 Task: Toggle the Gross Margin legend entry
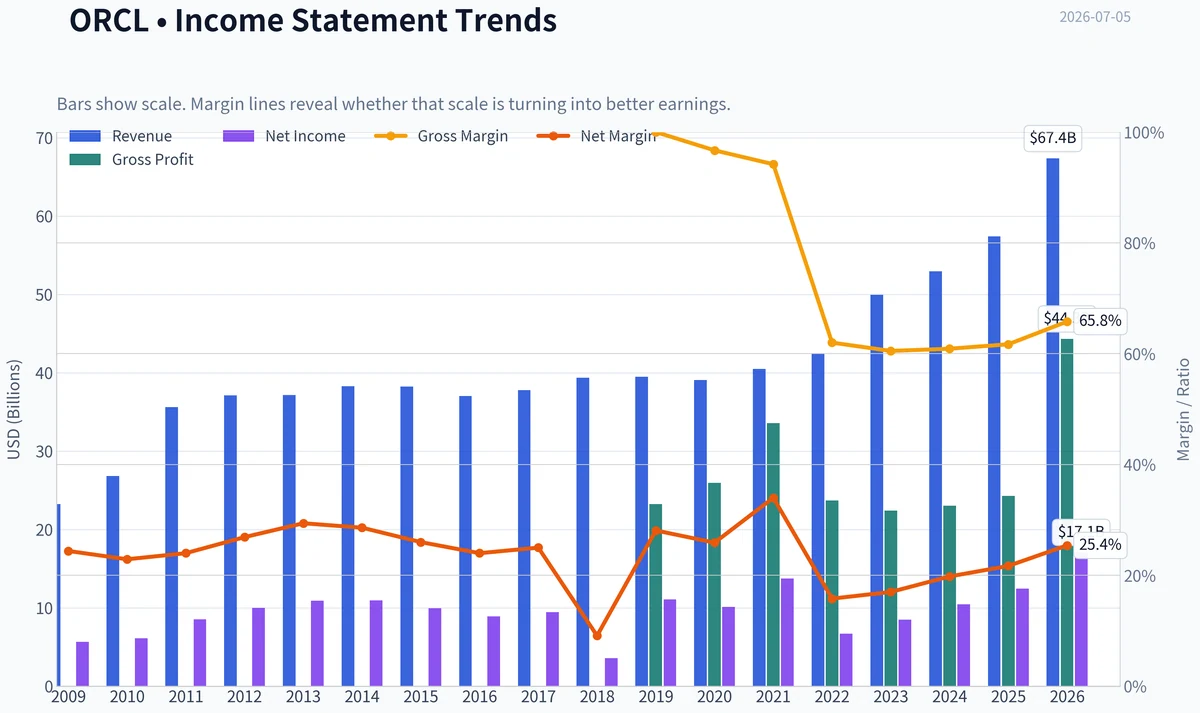click(441, 136)
